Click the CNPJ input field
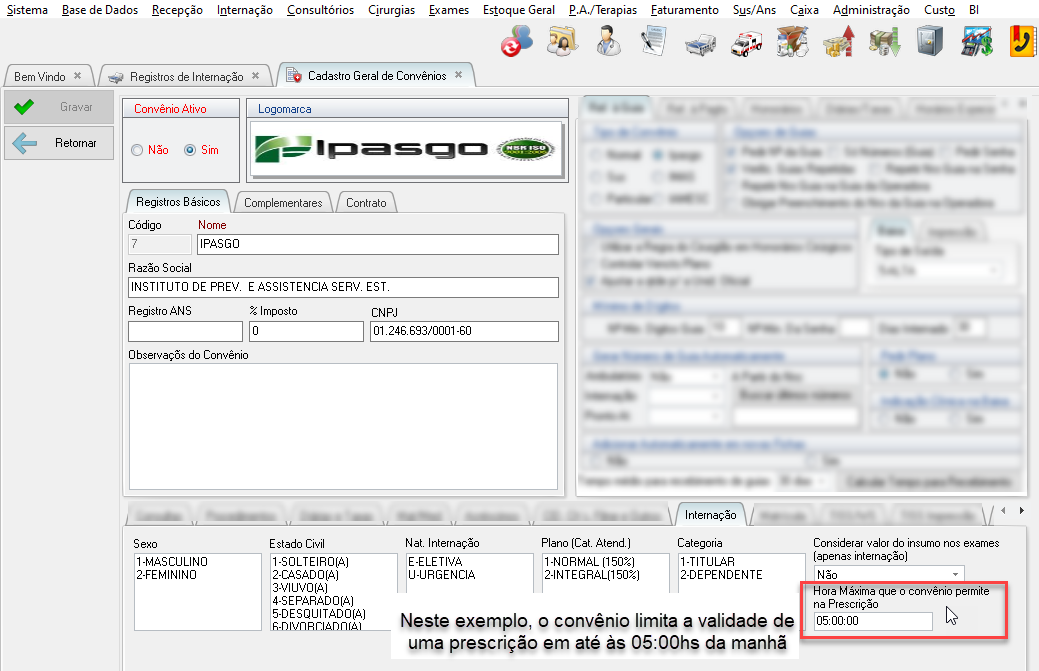Image resolution: width=1039 pixels, height=671 pixels. pyautogui.click(x=463, y=331)
